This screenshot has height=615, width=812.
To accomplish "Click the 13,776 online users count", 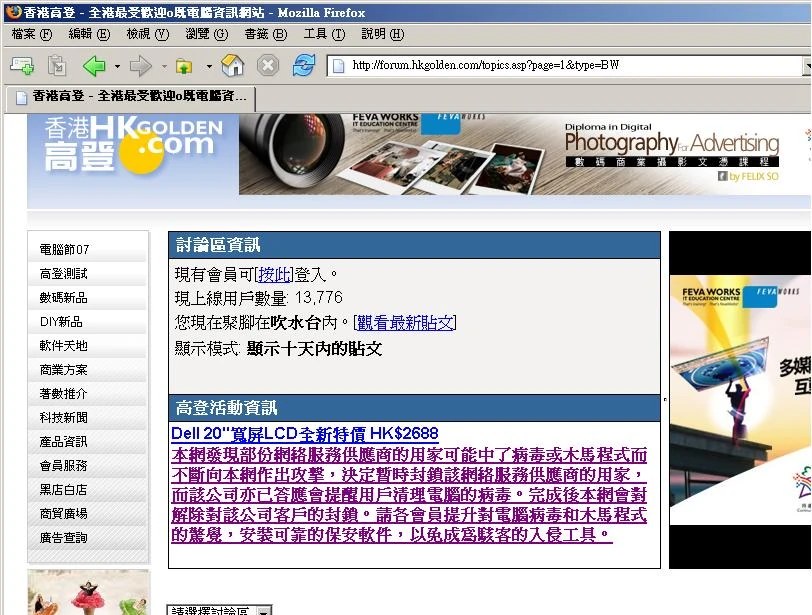I will pos(318,298).
